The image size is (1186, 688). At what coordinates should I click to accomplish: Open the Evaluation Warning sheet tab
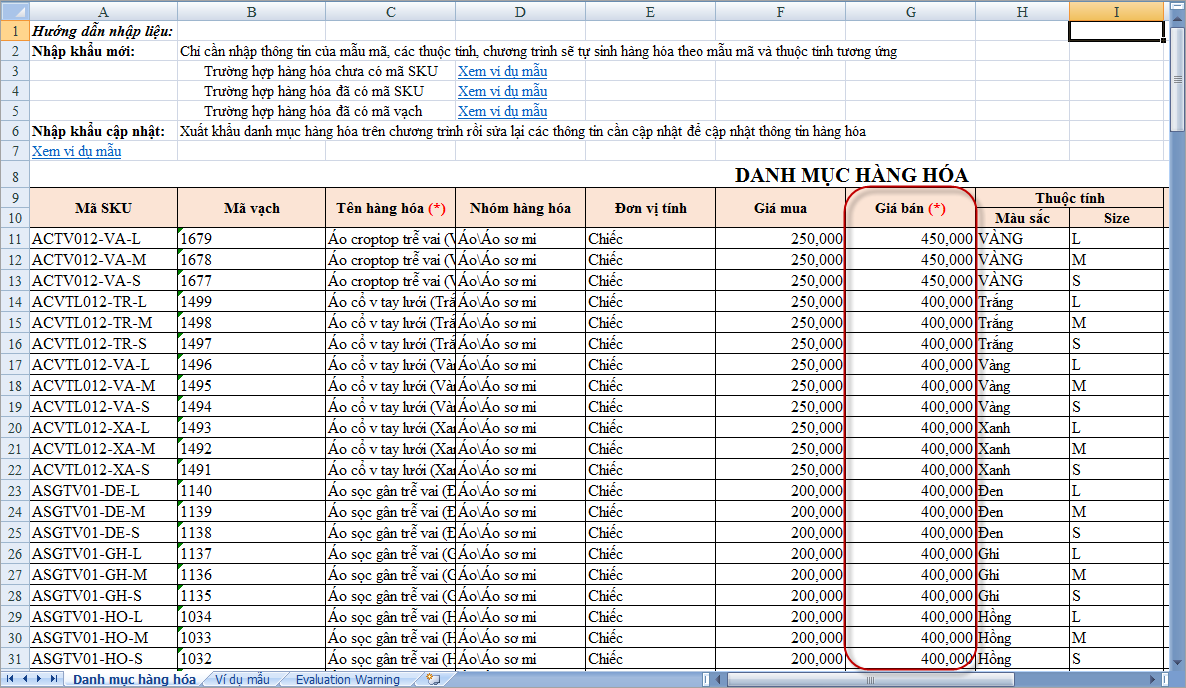click(346, 679)
